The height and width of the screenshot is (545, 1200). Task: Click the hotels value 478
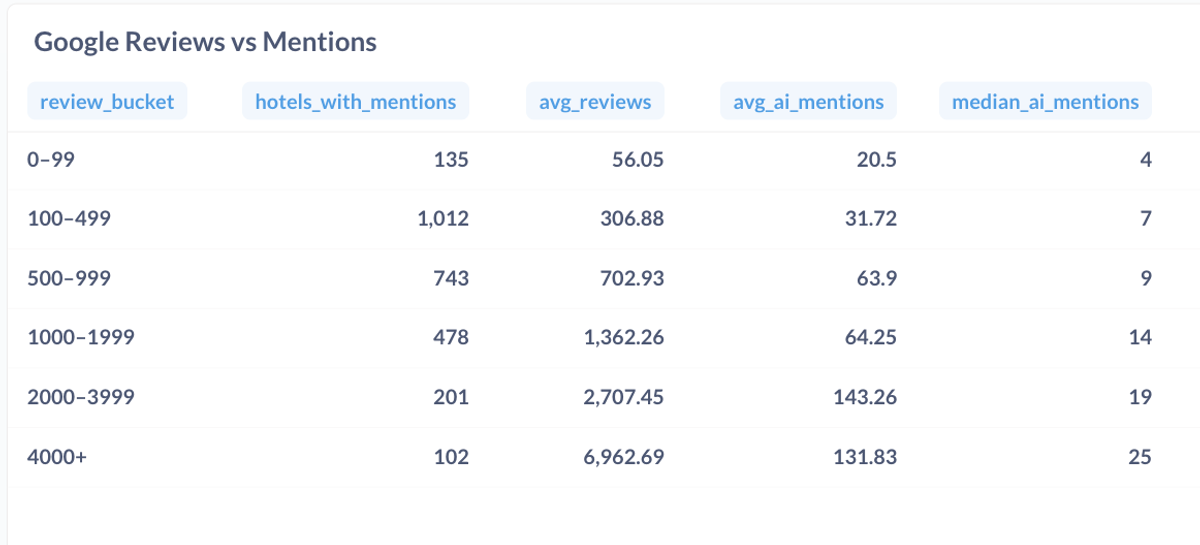(x=451, y=337)
